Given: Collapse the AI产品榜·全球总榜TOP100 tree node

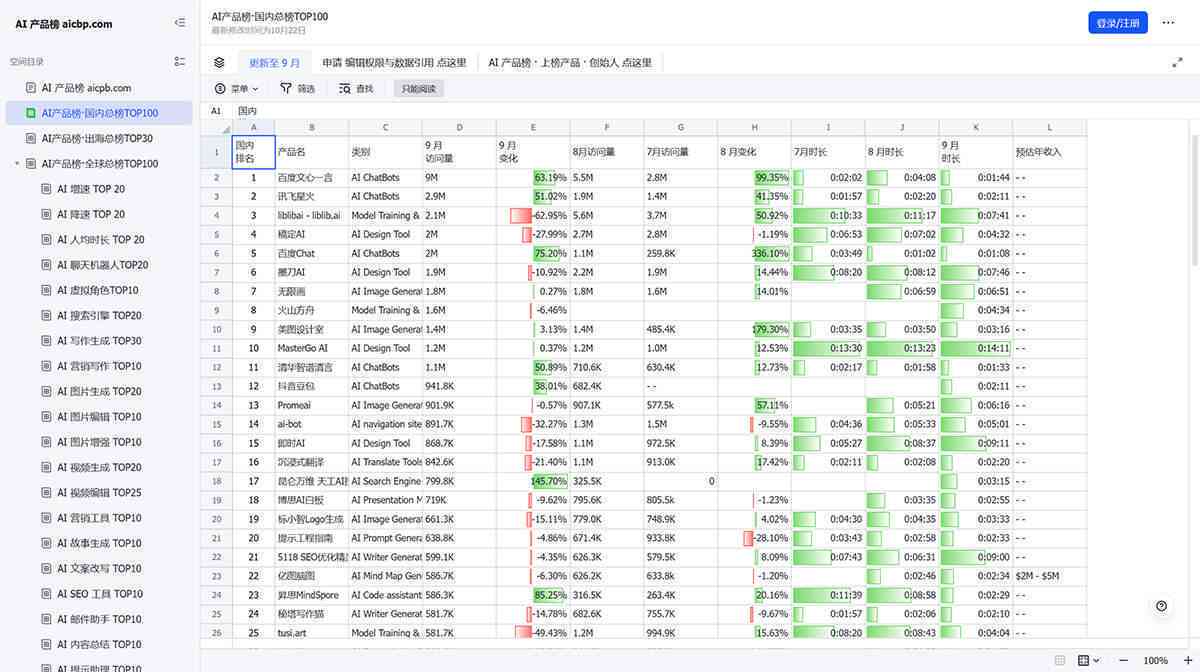Looking at the screenshot, I should 17,164.
